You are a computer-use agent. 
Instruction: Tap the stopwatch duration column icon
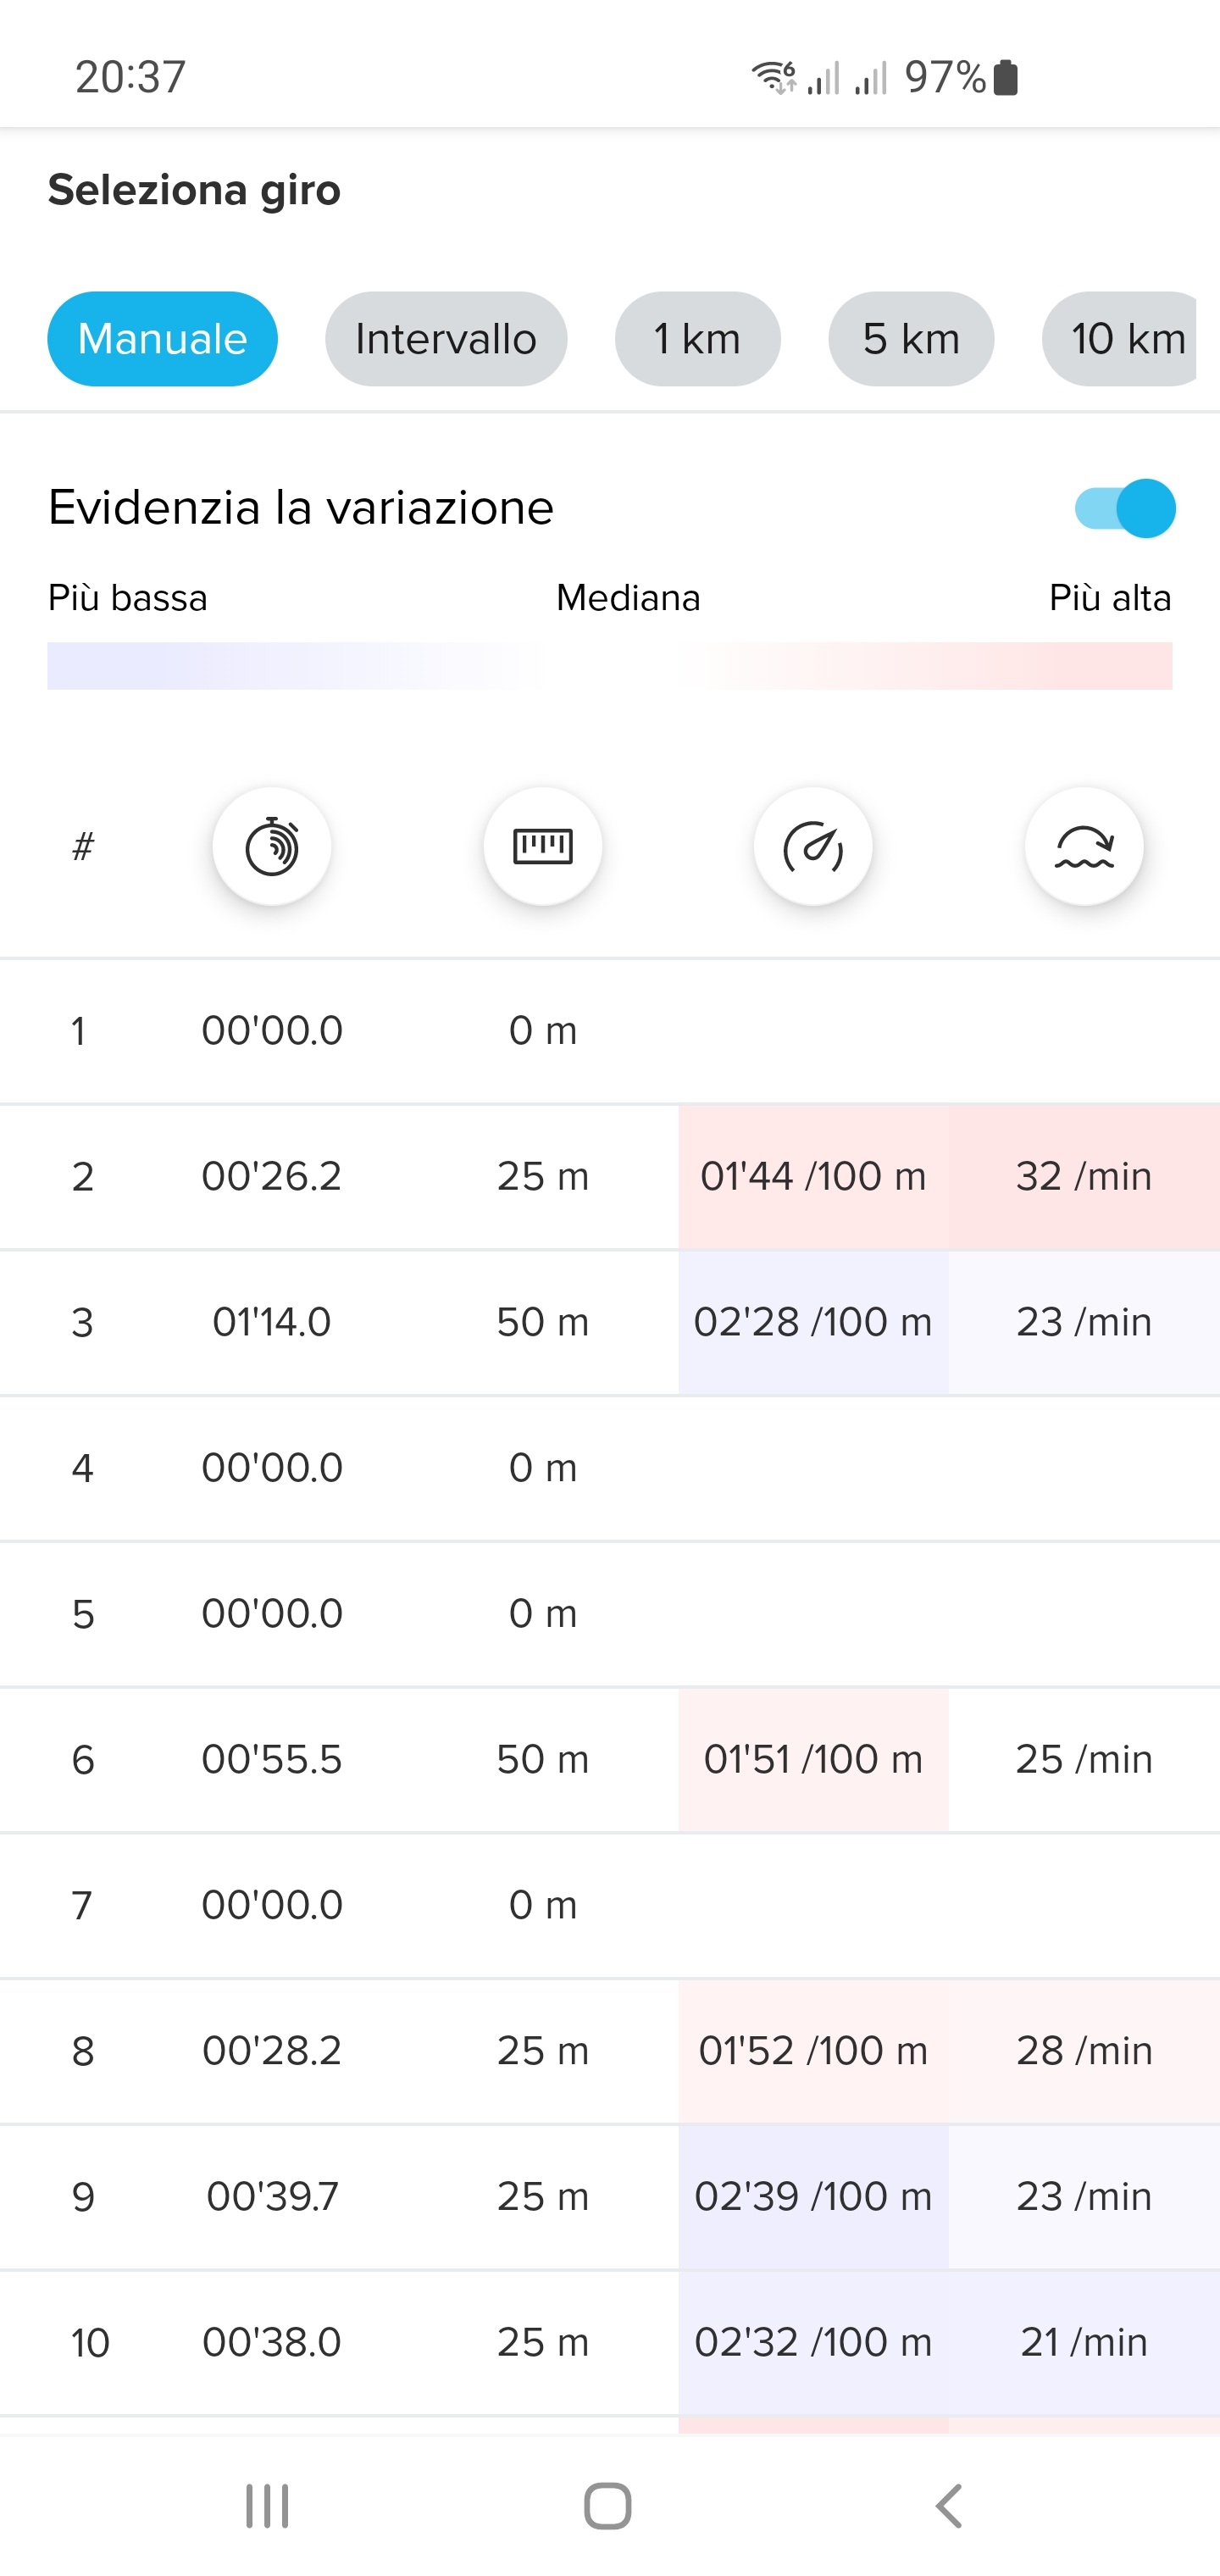(271, 846)
